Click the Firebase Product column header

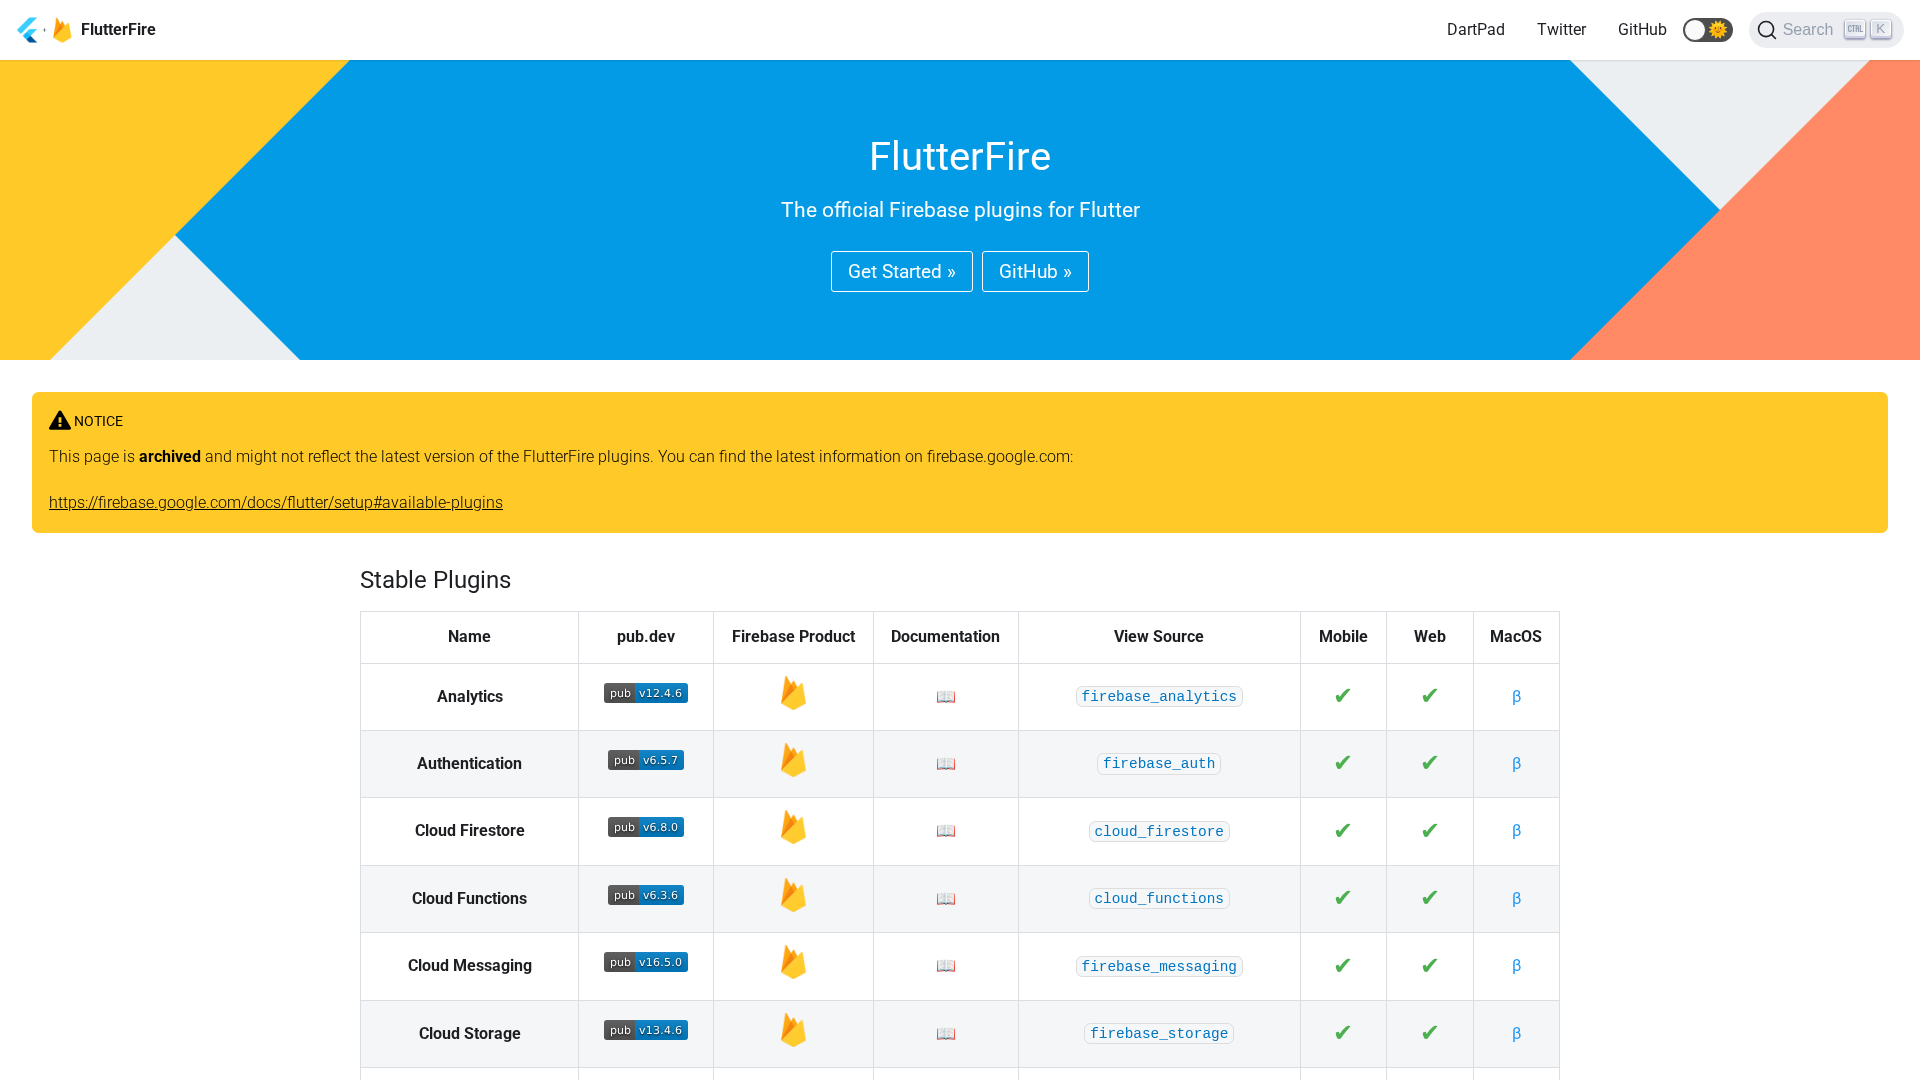(x=793, y=637)
